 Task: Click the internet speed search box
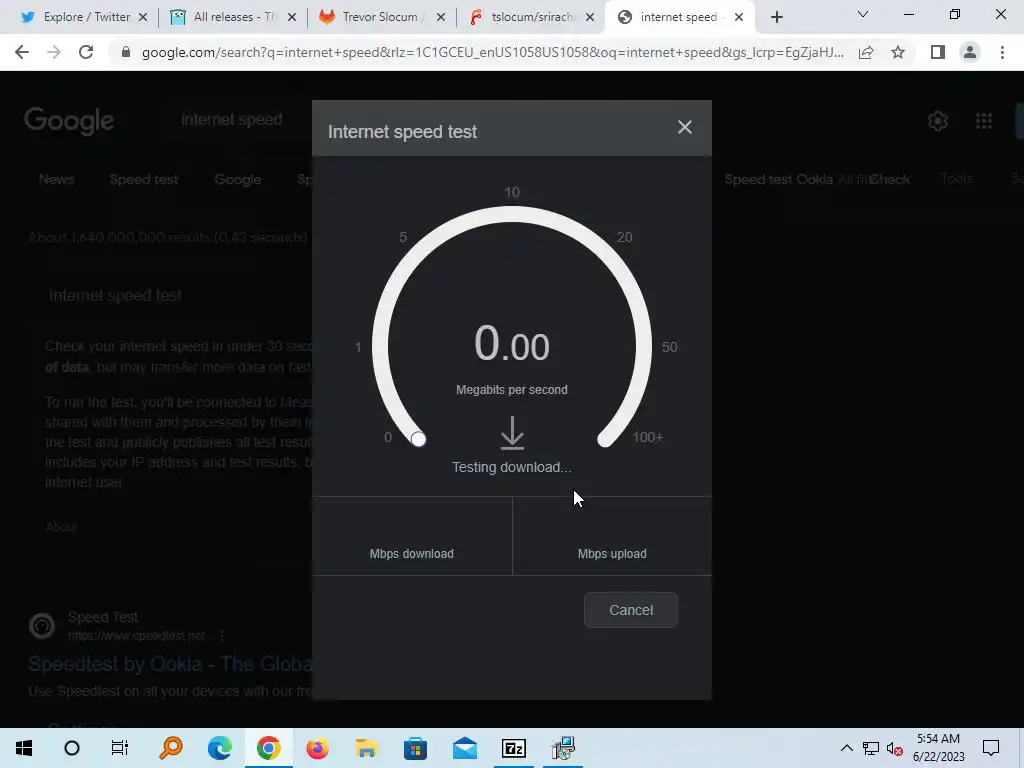click(232, 120)
